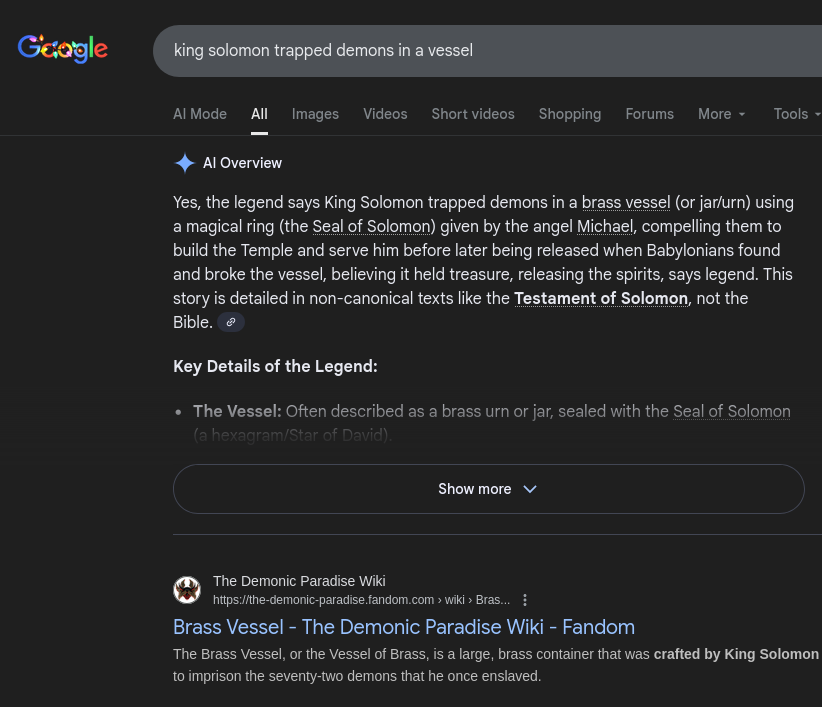Click the 'The Demonic Paradise Wiki' site name
Screen dimensions: 822x707
tap(299, 581)
